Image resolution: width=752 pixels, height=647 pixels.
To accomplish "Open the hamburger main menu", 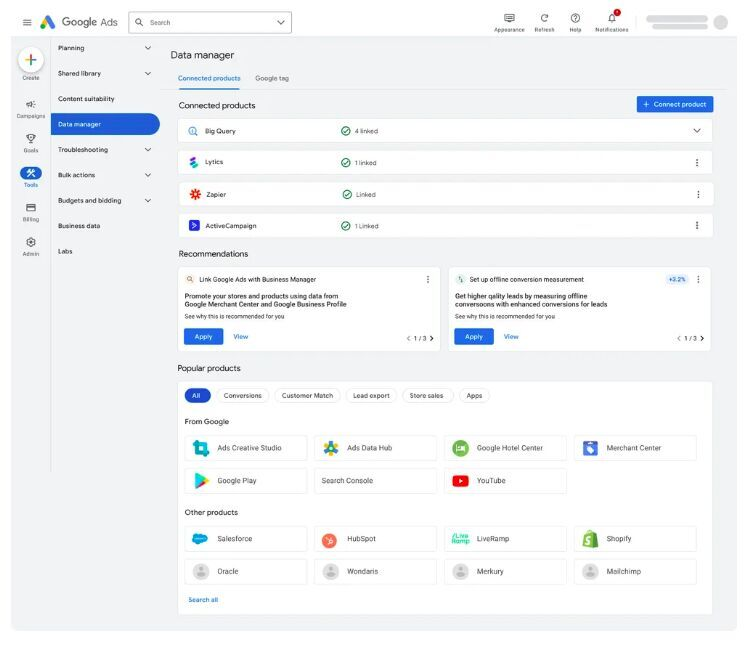I will coord(27,23).
